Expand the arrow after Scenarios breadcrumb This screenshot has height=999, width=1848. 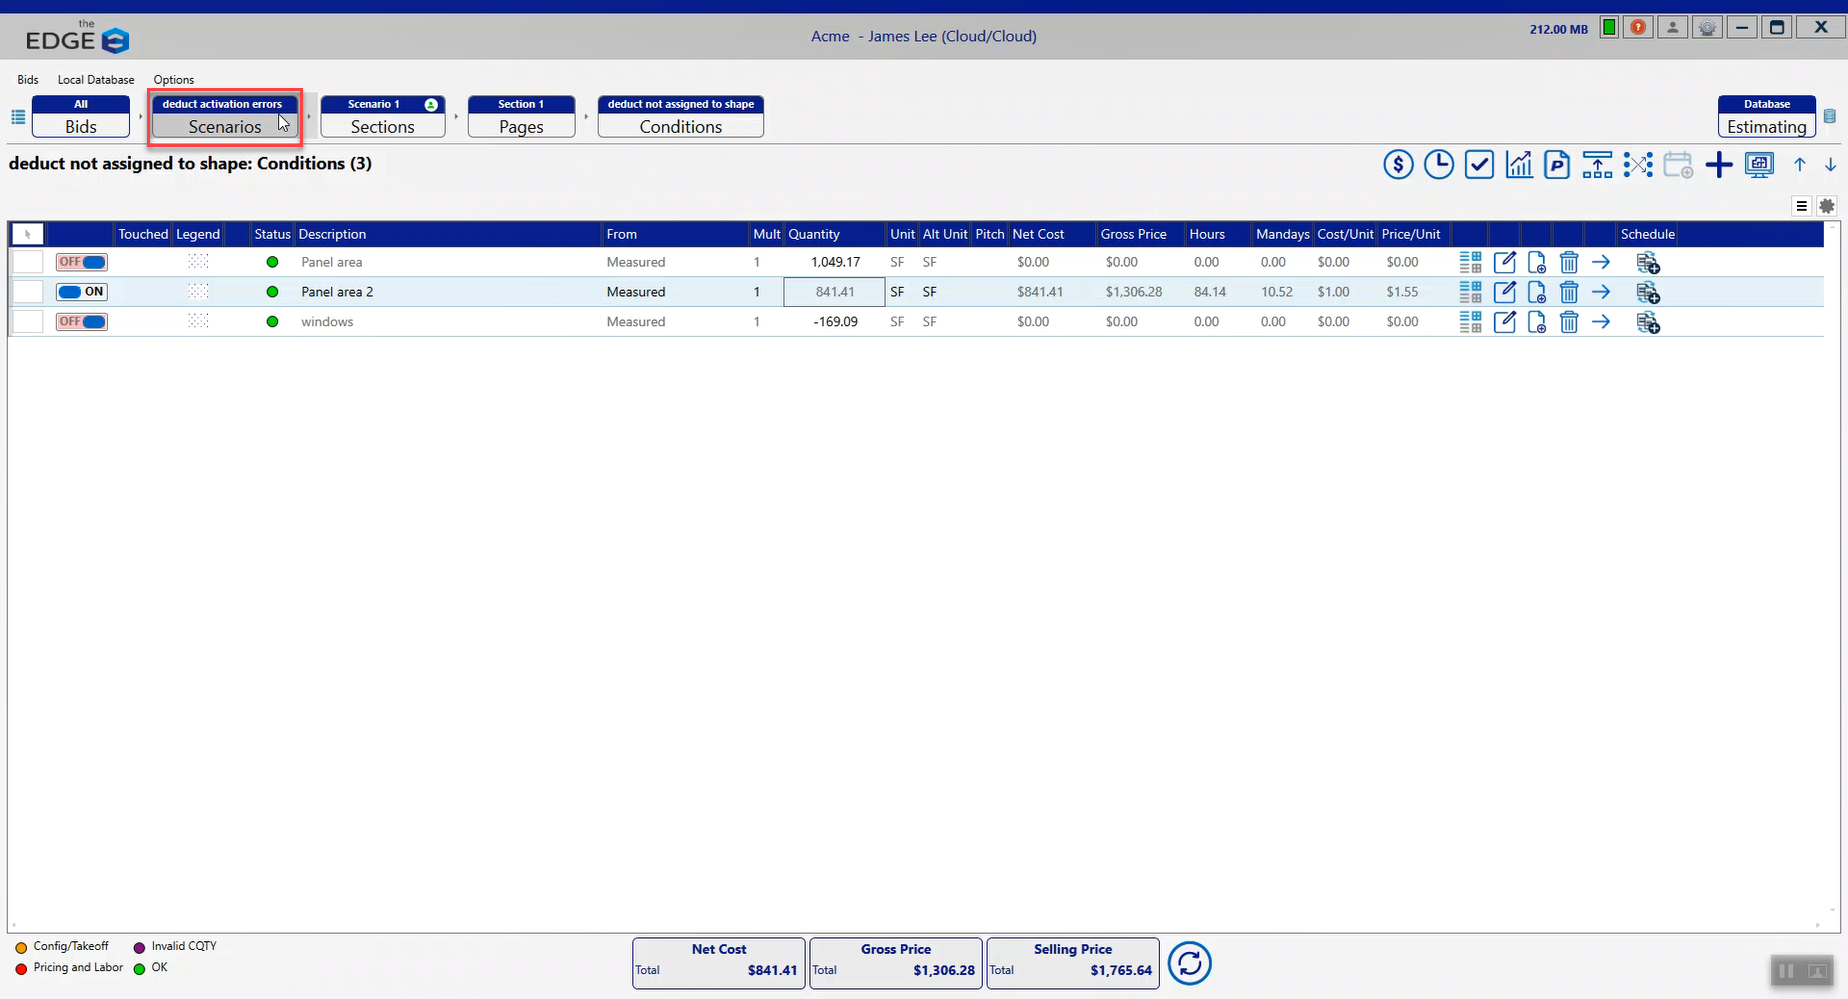coord(310,117)
